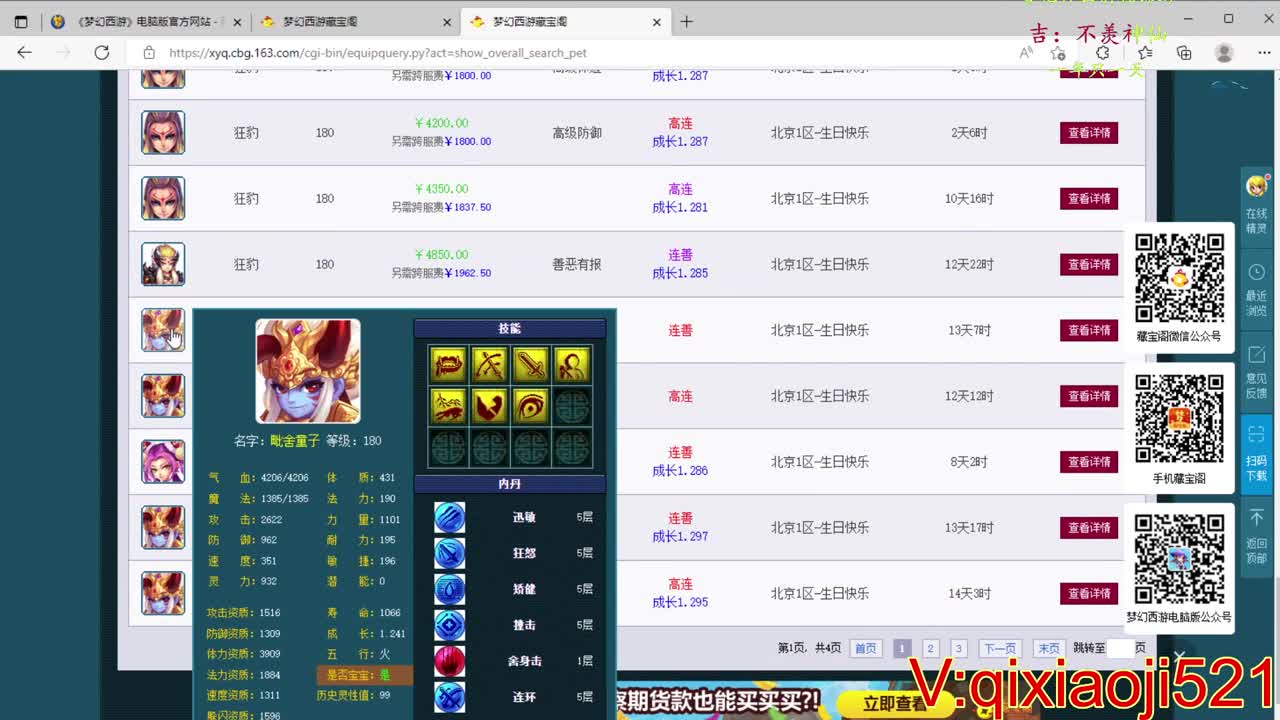
Task: Click 查看详情 for the 13天17时 row
Action: click(1089, 528)
